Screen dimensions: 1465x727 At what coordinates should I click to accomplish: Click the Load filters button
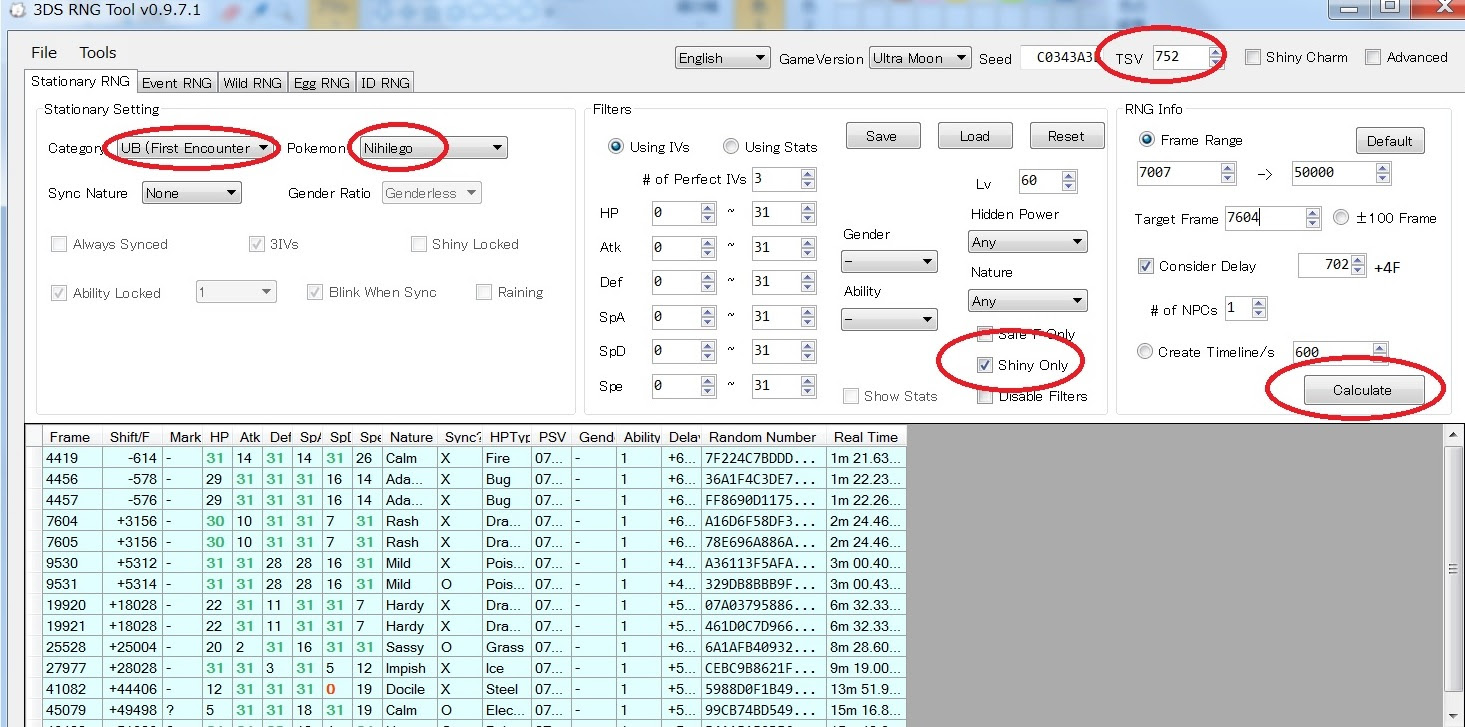point(974,136)
